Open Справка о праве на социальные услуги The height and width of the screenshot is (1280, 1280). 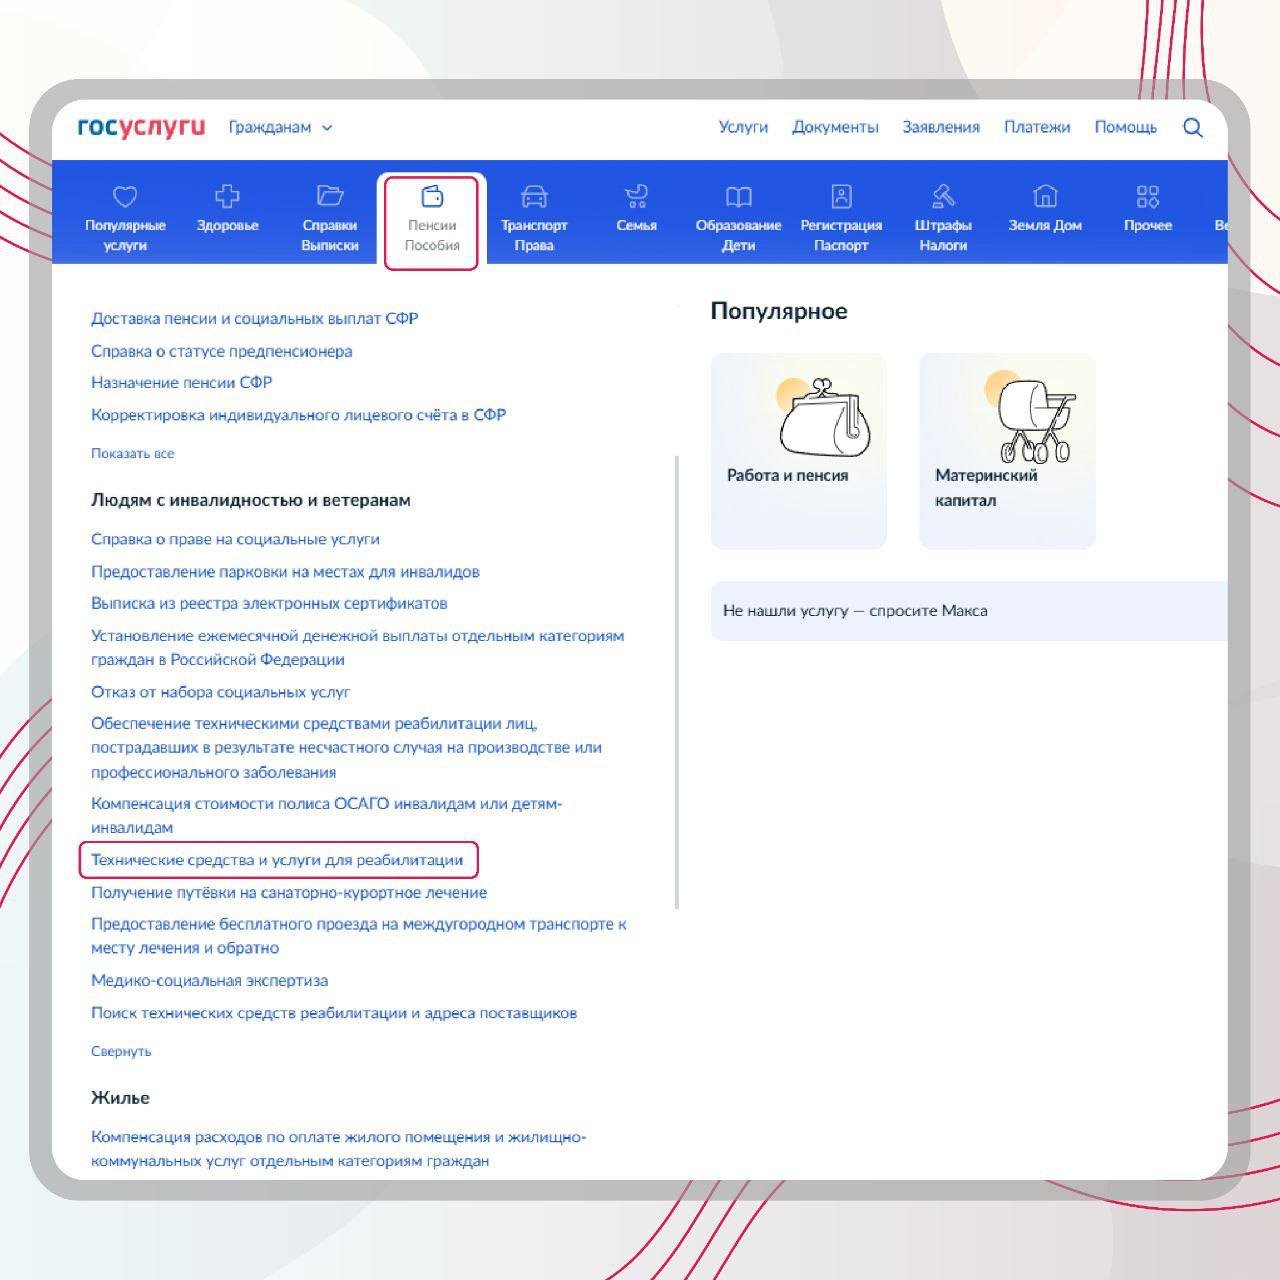pyautogui.click(x=235, y=539)
